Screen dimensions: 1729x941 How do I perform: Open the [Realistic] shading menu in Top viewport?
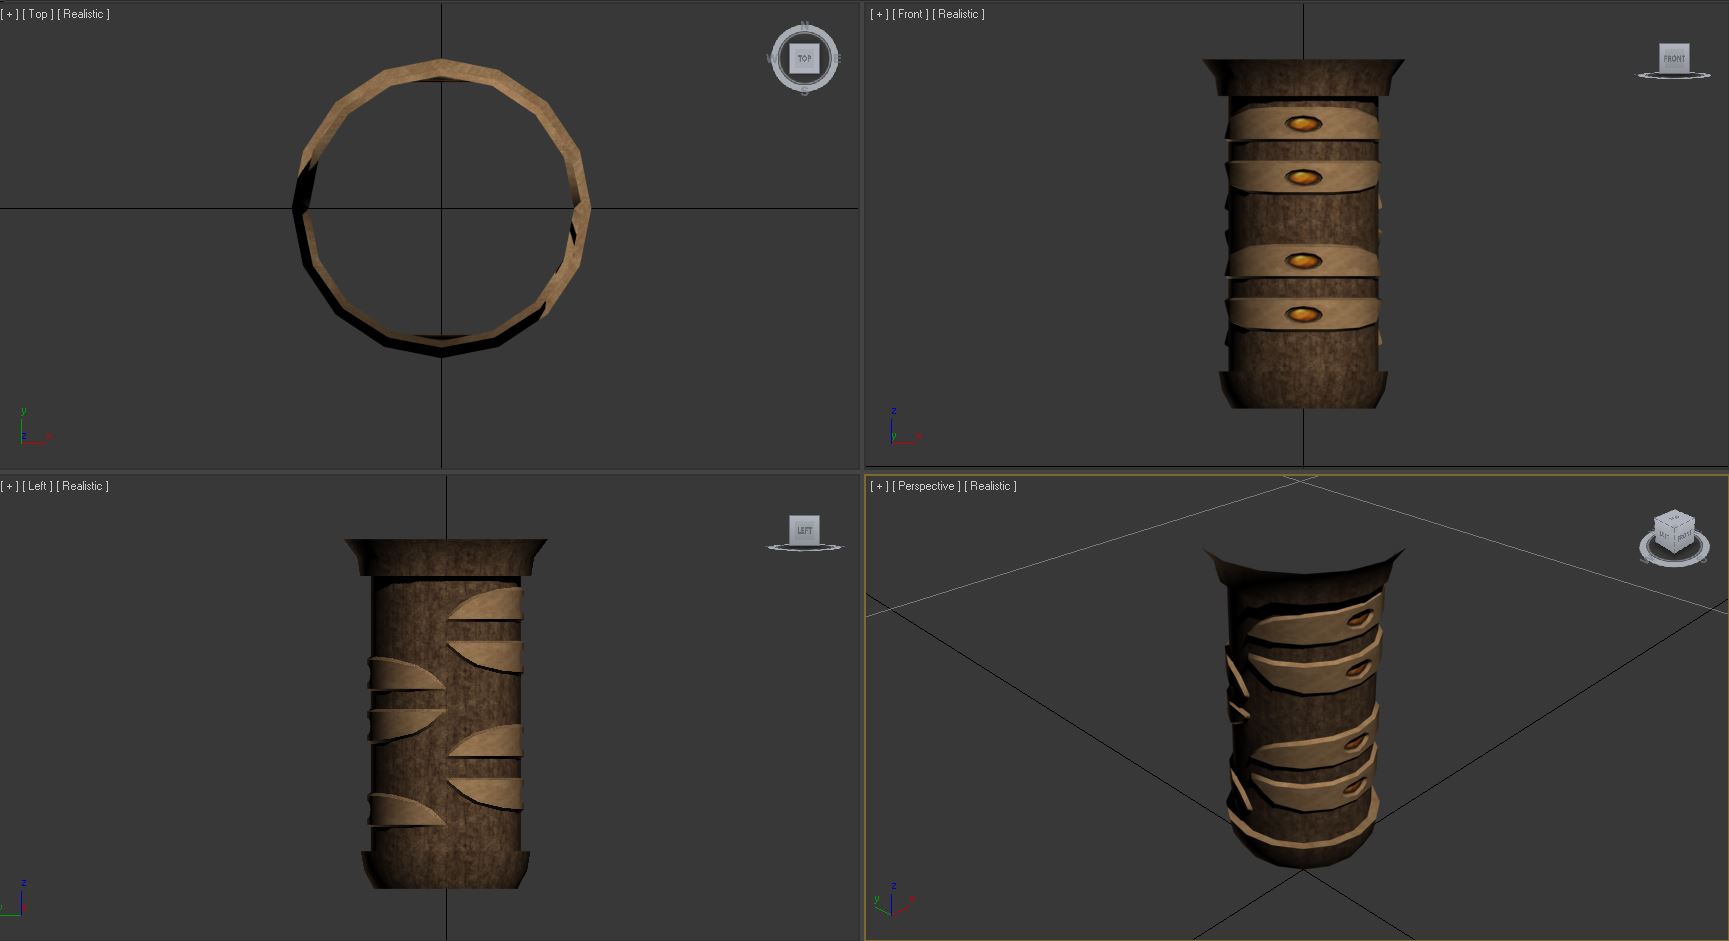(x=84, y=14)
